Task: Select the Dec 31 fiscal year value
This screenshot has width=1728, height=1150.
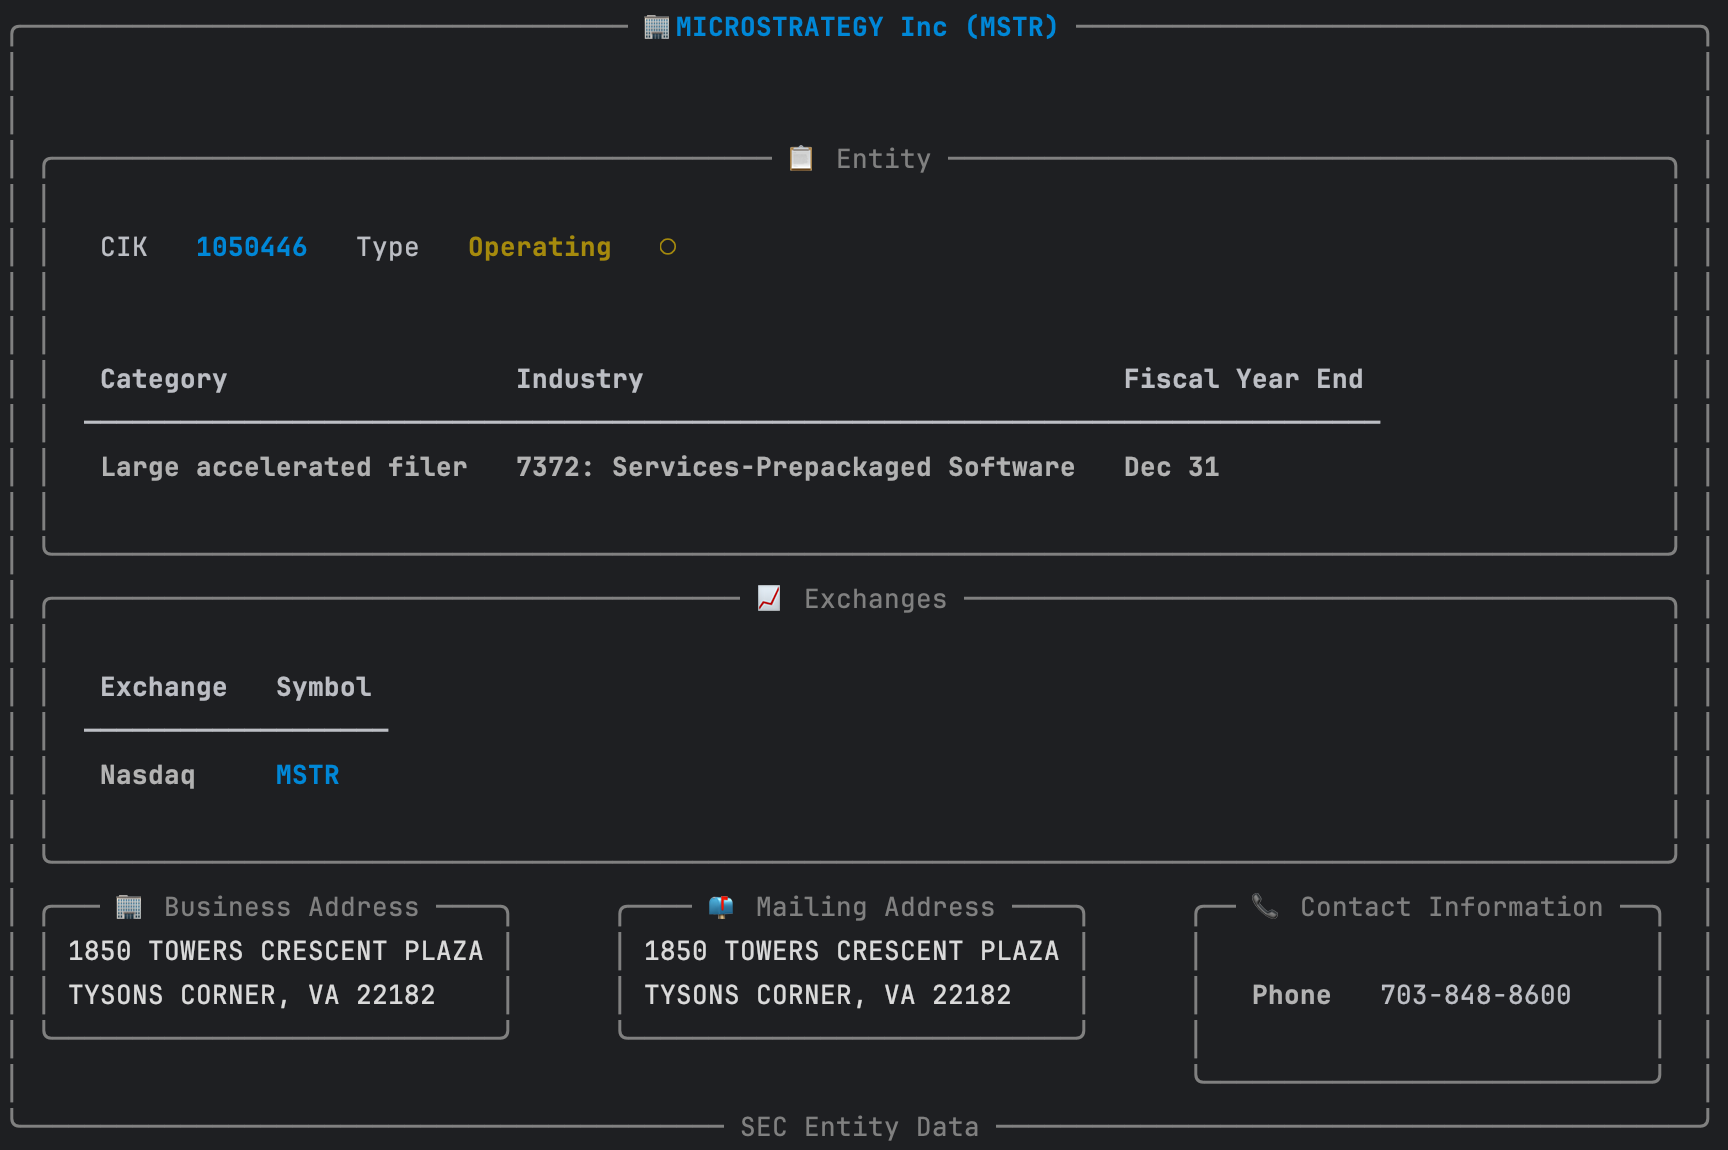Action: click(1172, 467)
